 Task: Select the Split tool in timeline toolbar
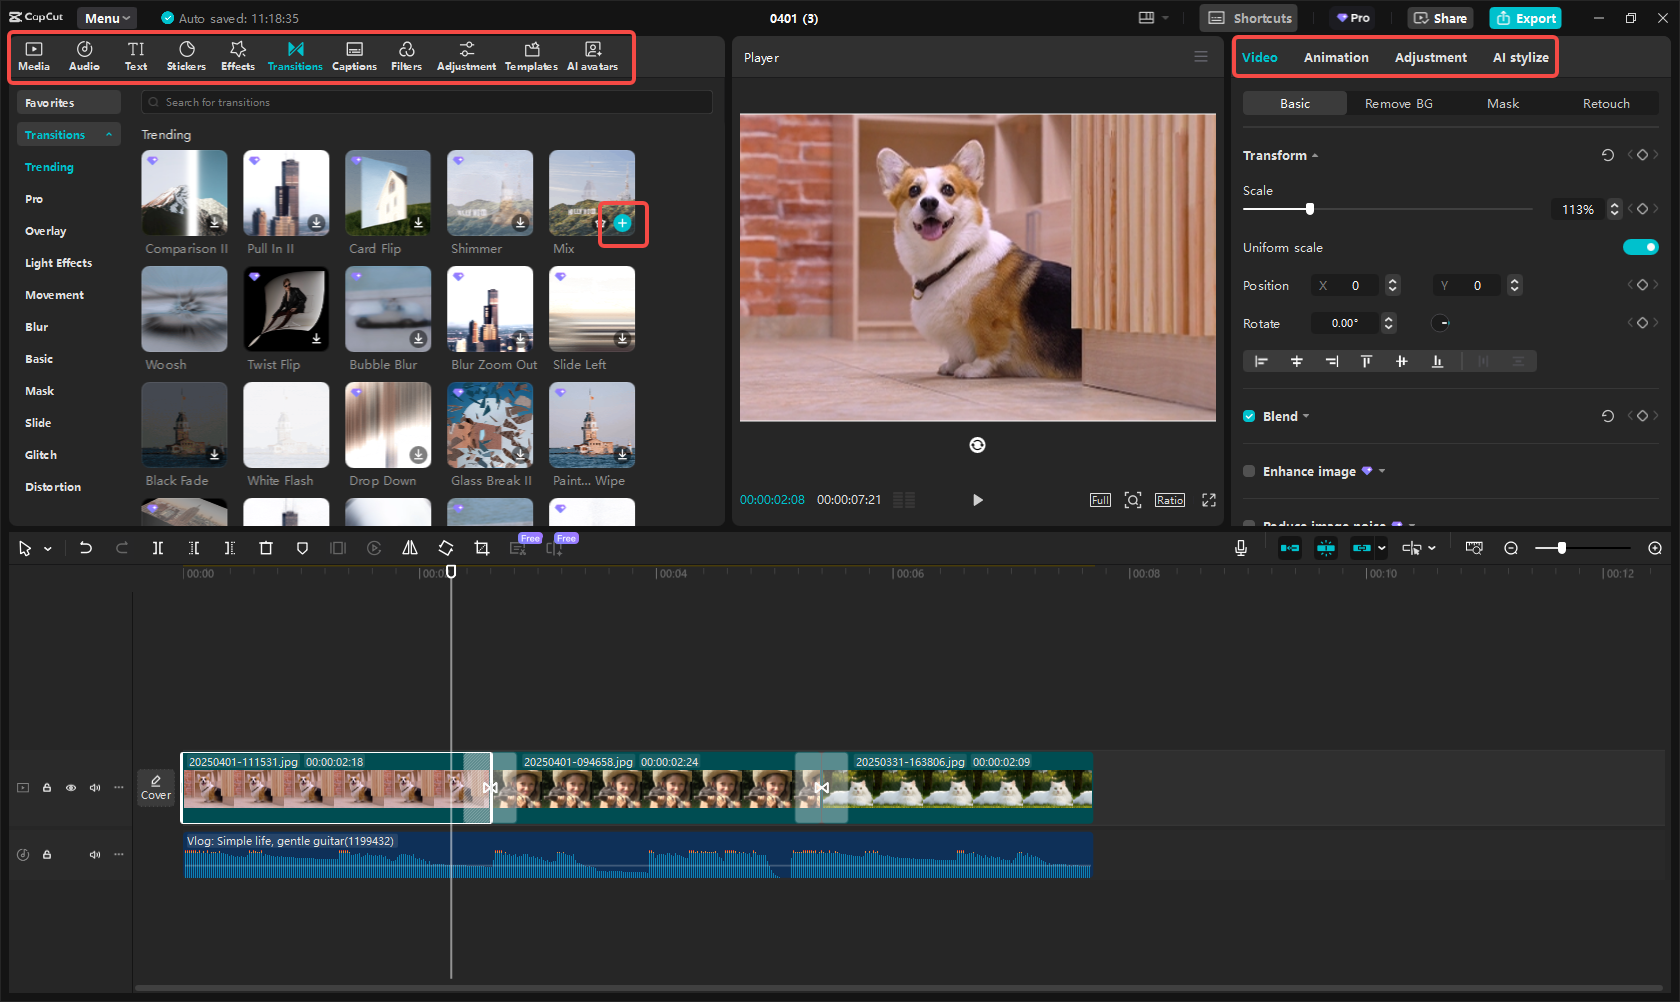(157, 548)
